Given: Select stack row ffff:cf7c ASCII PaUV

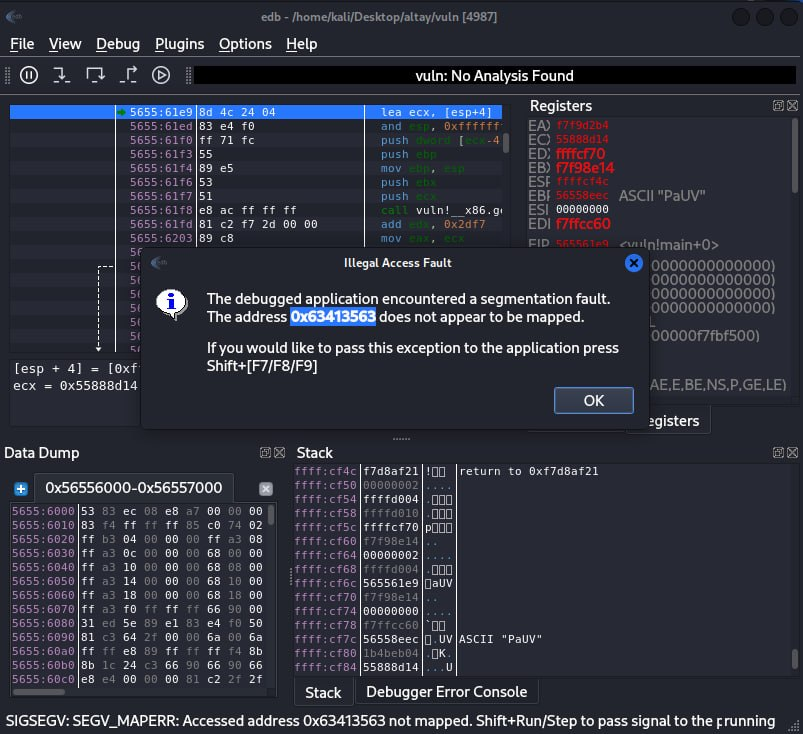Looking at the screenshot, I should [543, 639].
